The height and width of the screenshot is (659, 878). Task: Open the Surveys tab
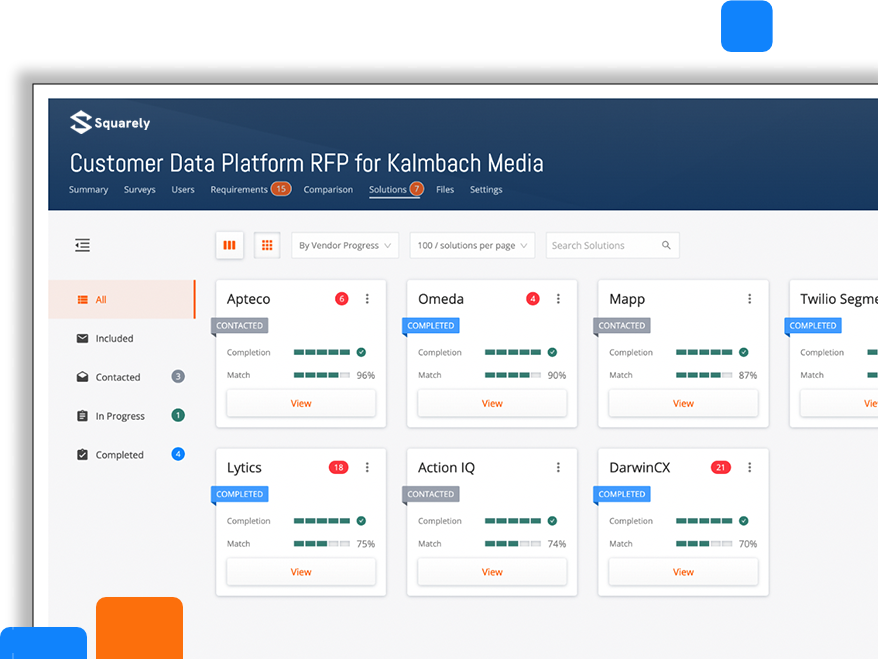[x=139, y=190]
